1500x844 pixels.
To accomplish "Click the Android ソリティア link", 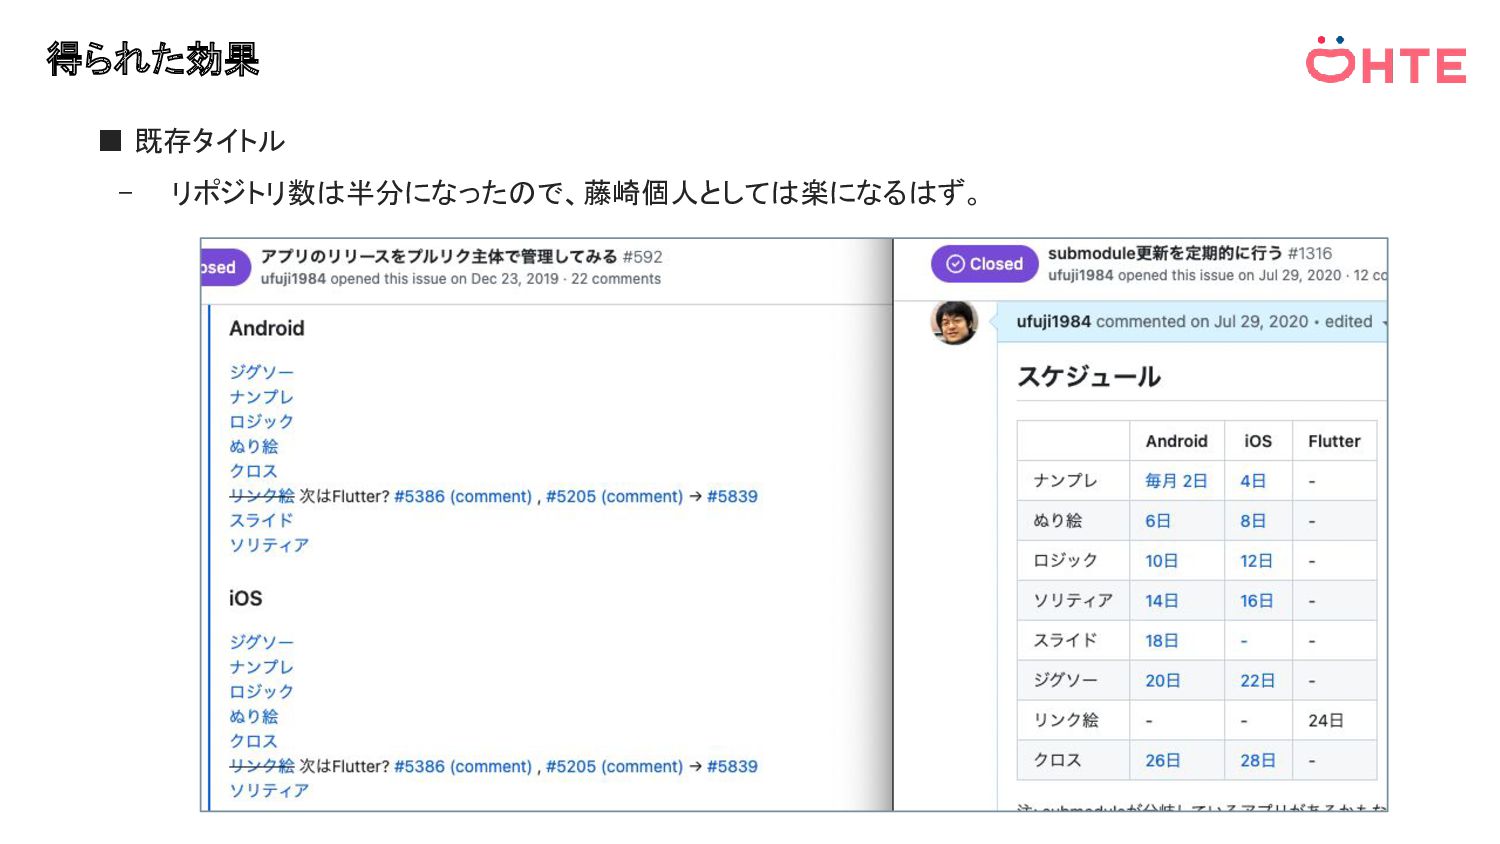I will (269, 545).
